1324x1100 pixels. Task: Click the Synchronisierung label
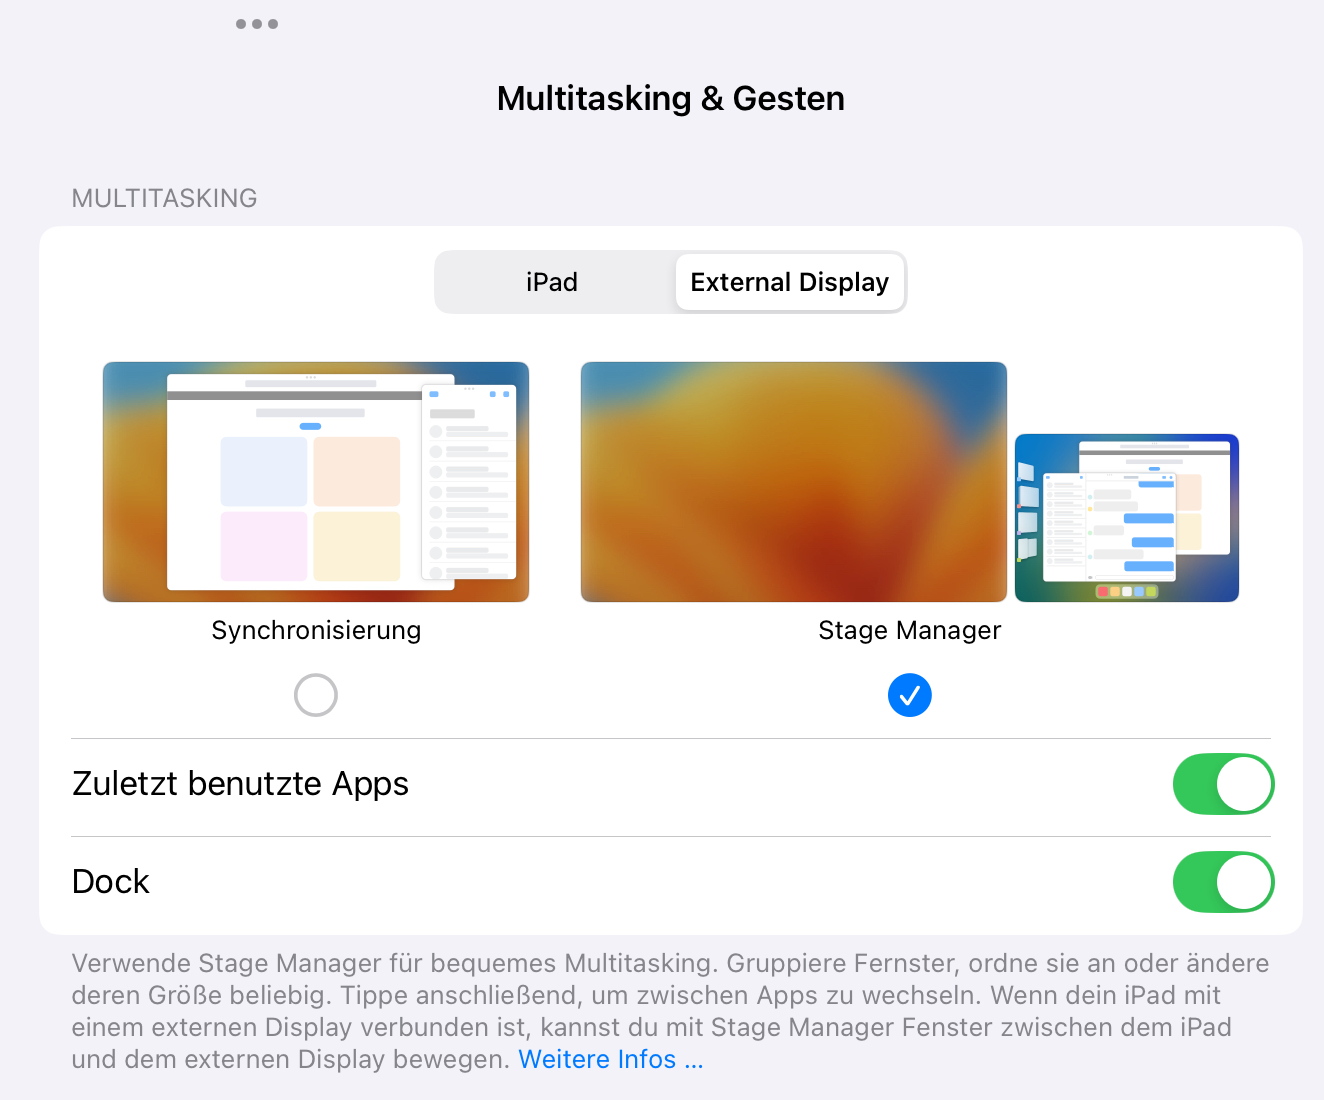click(316, 630)
